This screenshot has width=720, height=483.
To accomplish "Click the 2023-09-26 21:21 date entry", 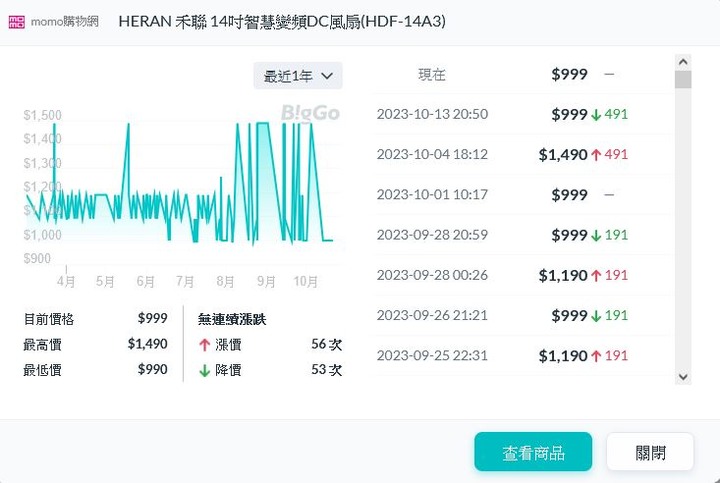I will coord(432,315).
